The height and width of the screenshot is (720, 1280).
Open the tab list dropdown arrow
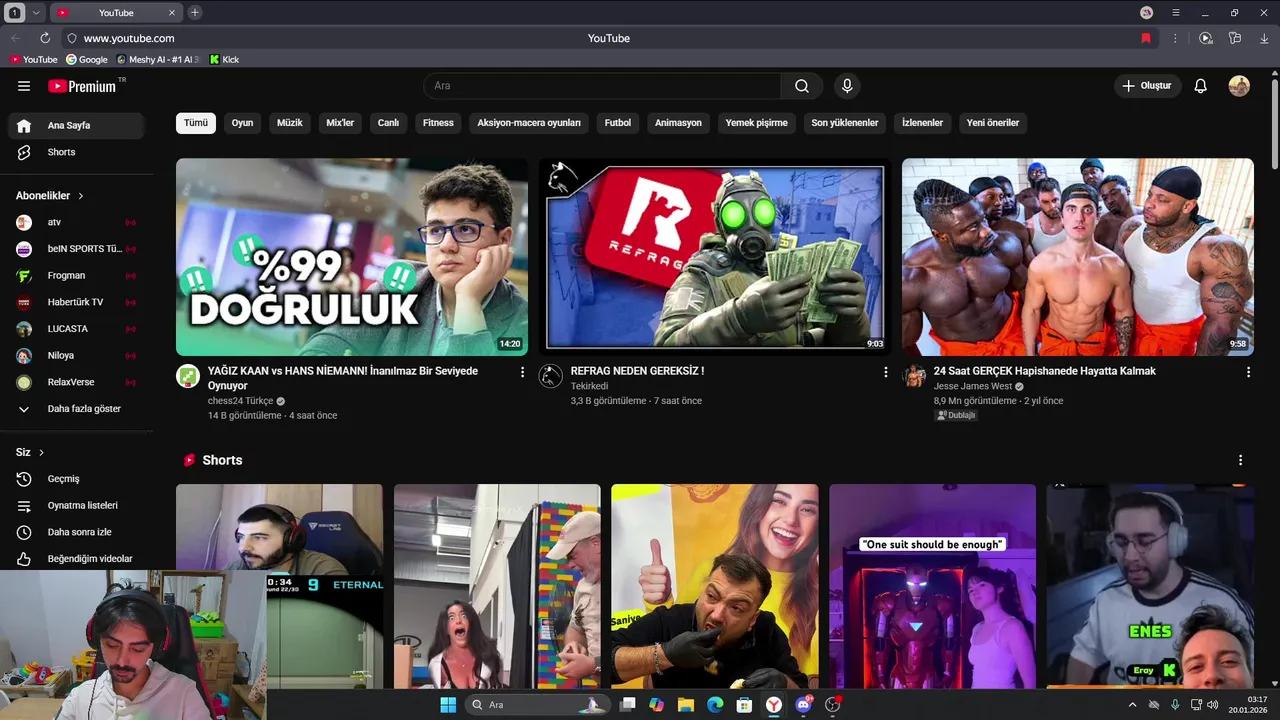pyautogui.click(x=36, y=13)
